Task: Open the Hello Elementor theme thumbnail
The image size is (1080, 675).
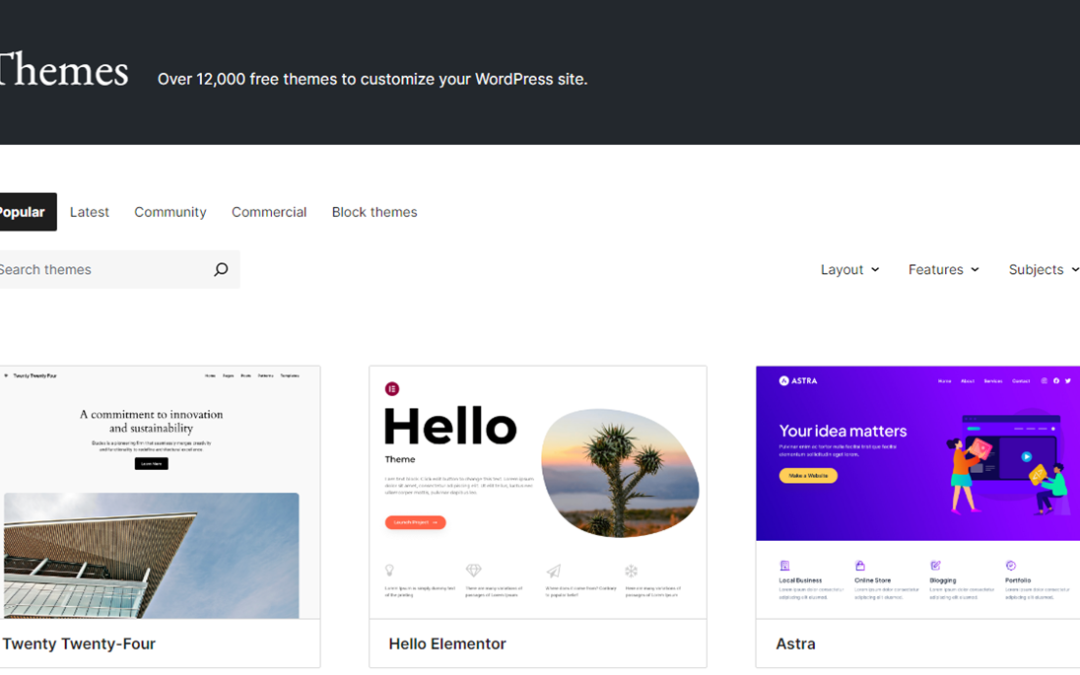Action: point(538,492)
